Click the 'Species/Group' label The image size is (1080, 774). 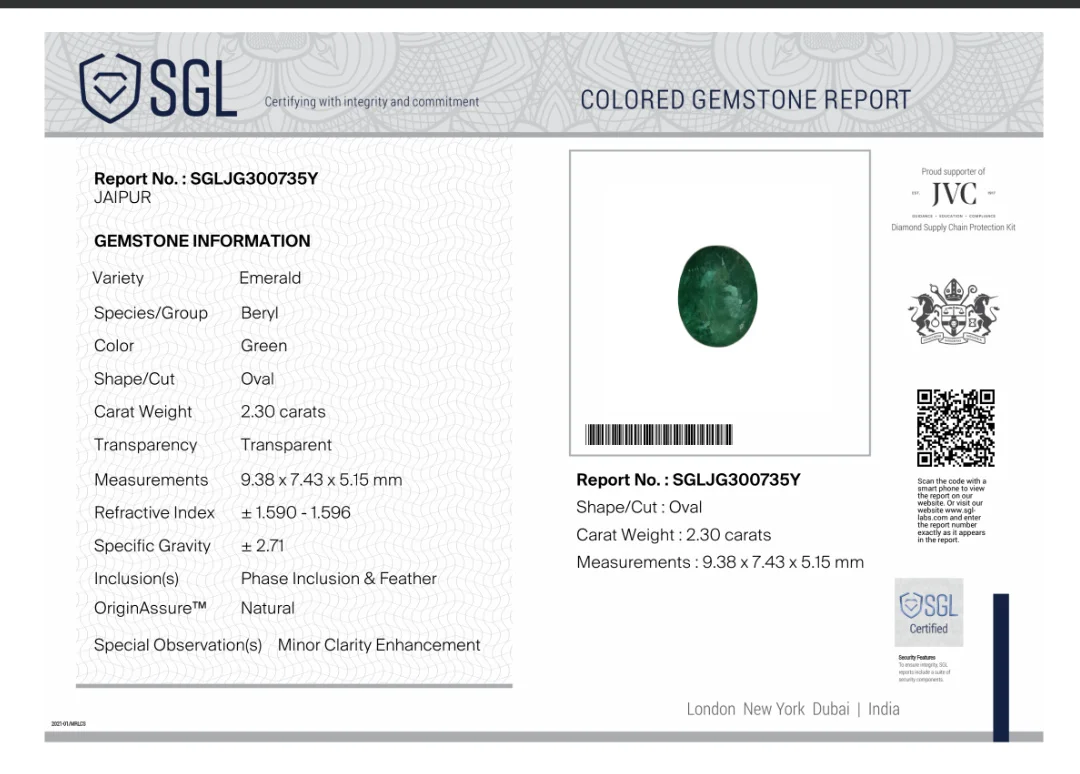coord(151,313)
